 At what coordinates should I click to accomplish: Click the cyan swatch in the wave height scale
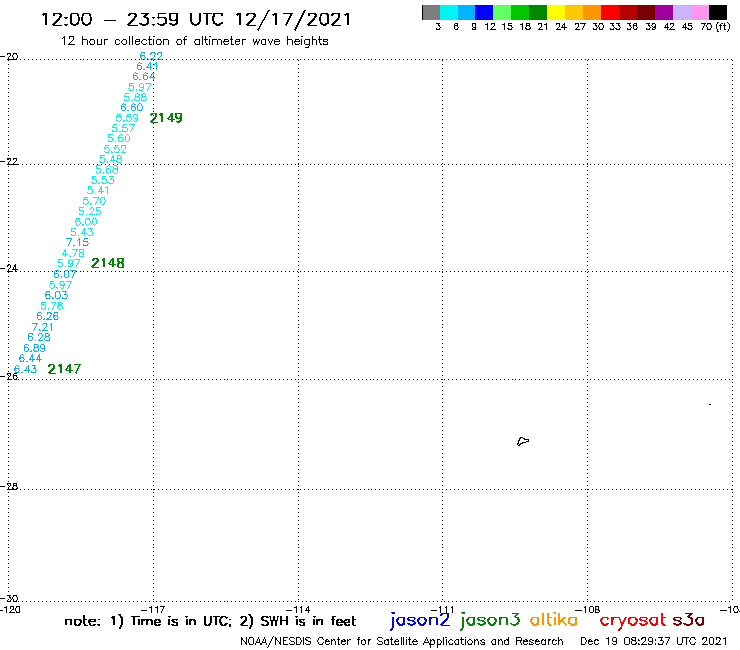tap(449, 12)
